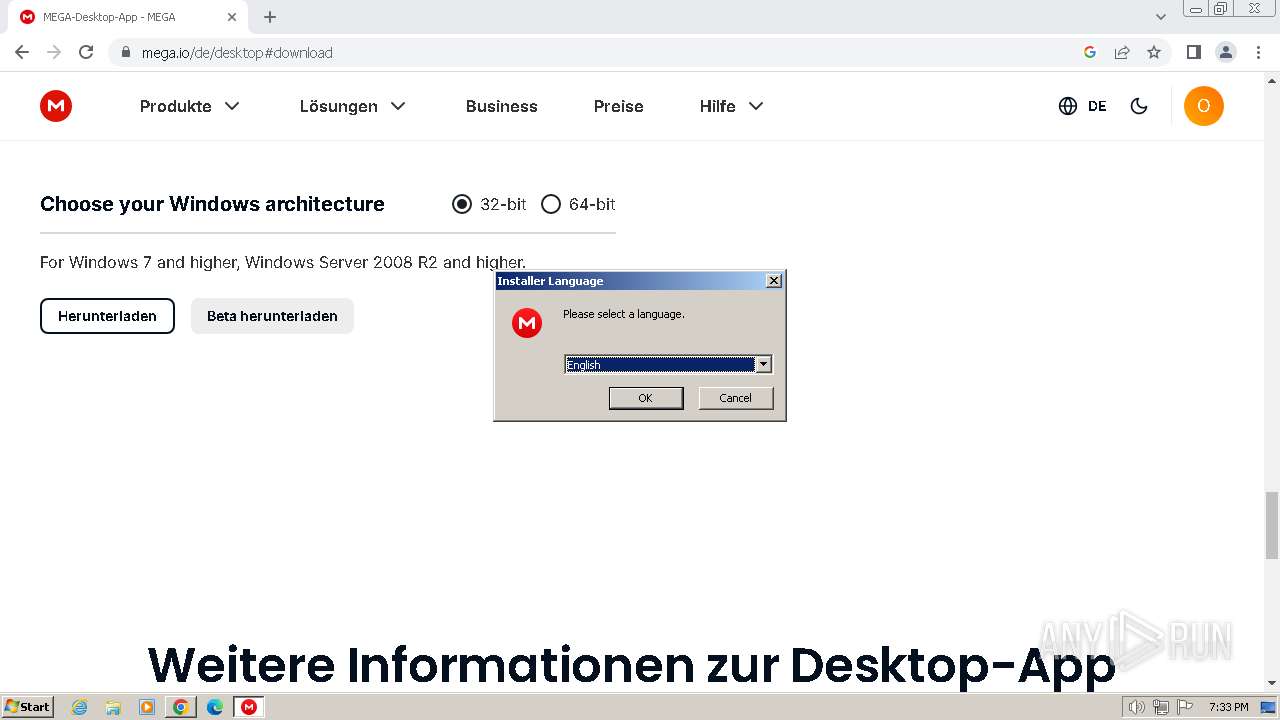Open Action Center flag icon
This screenshot has width=1280, height=720.
pyautogui.click(x=1183, y=707)
